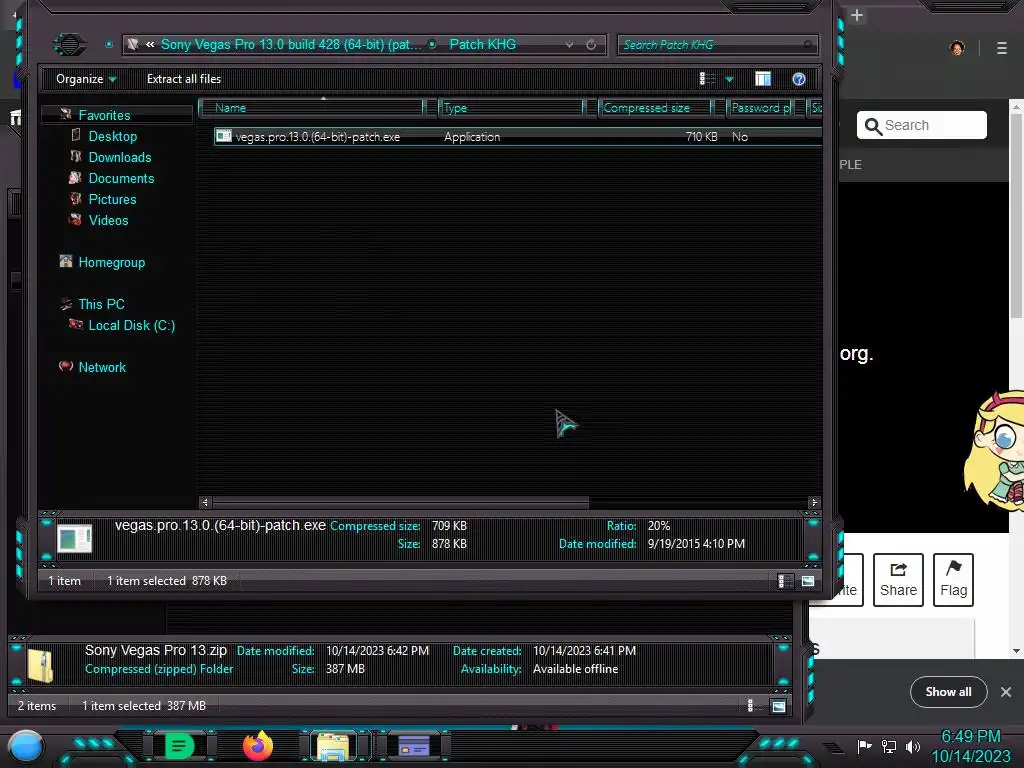The width and height of the screenshot is (1024, 768).
Task: Switch to details view in status bar
Action: click(785, 581)
